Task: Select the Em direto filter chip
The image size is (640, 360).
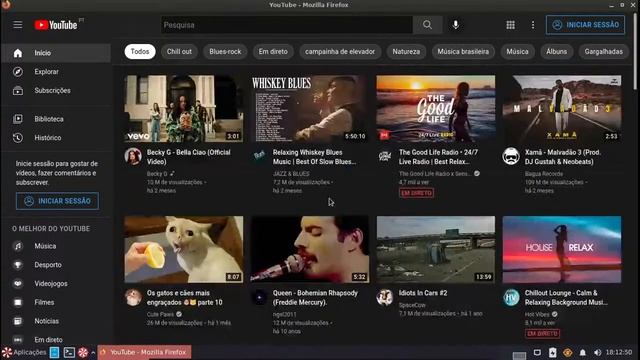Action: (273, 52)
